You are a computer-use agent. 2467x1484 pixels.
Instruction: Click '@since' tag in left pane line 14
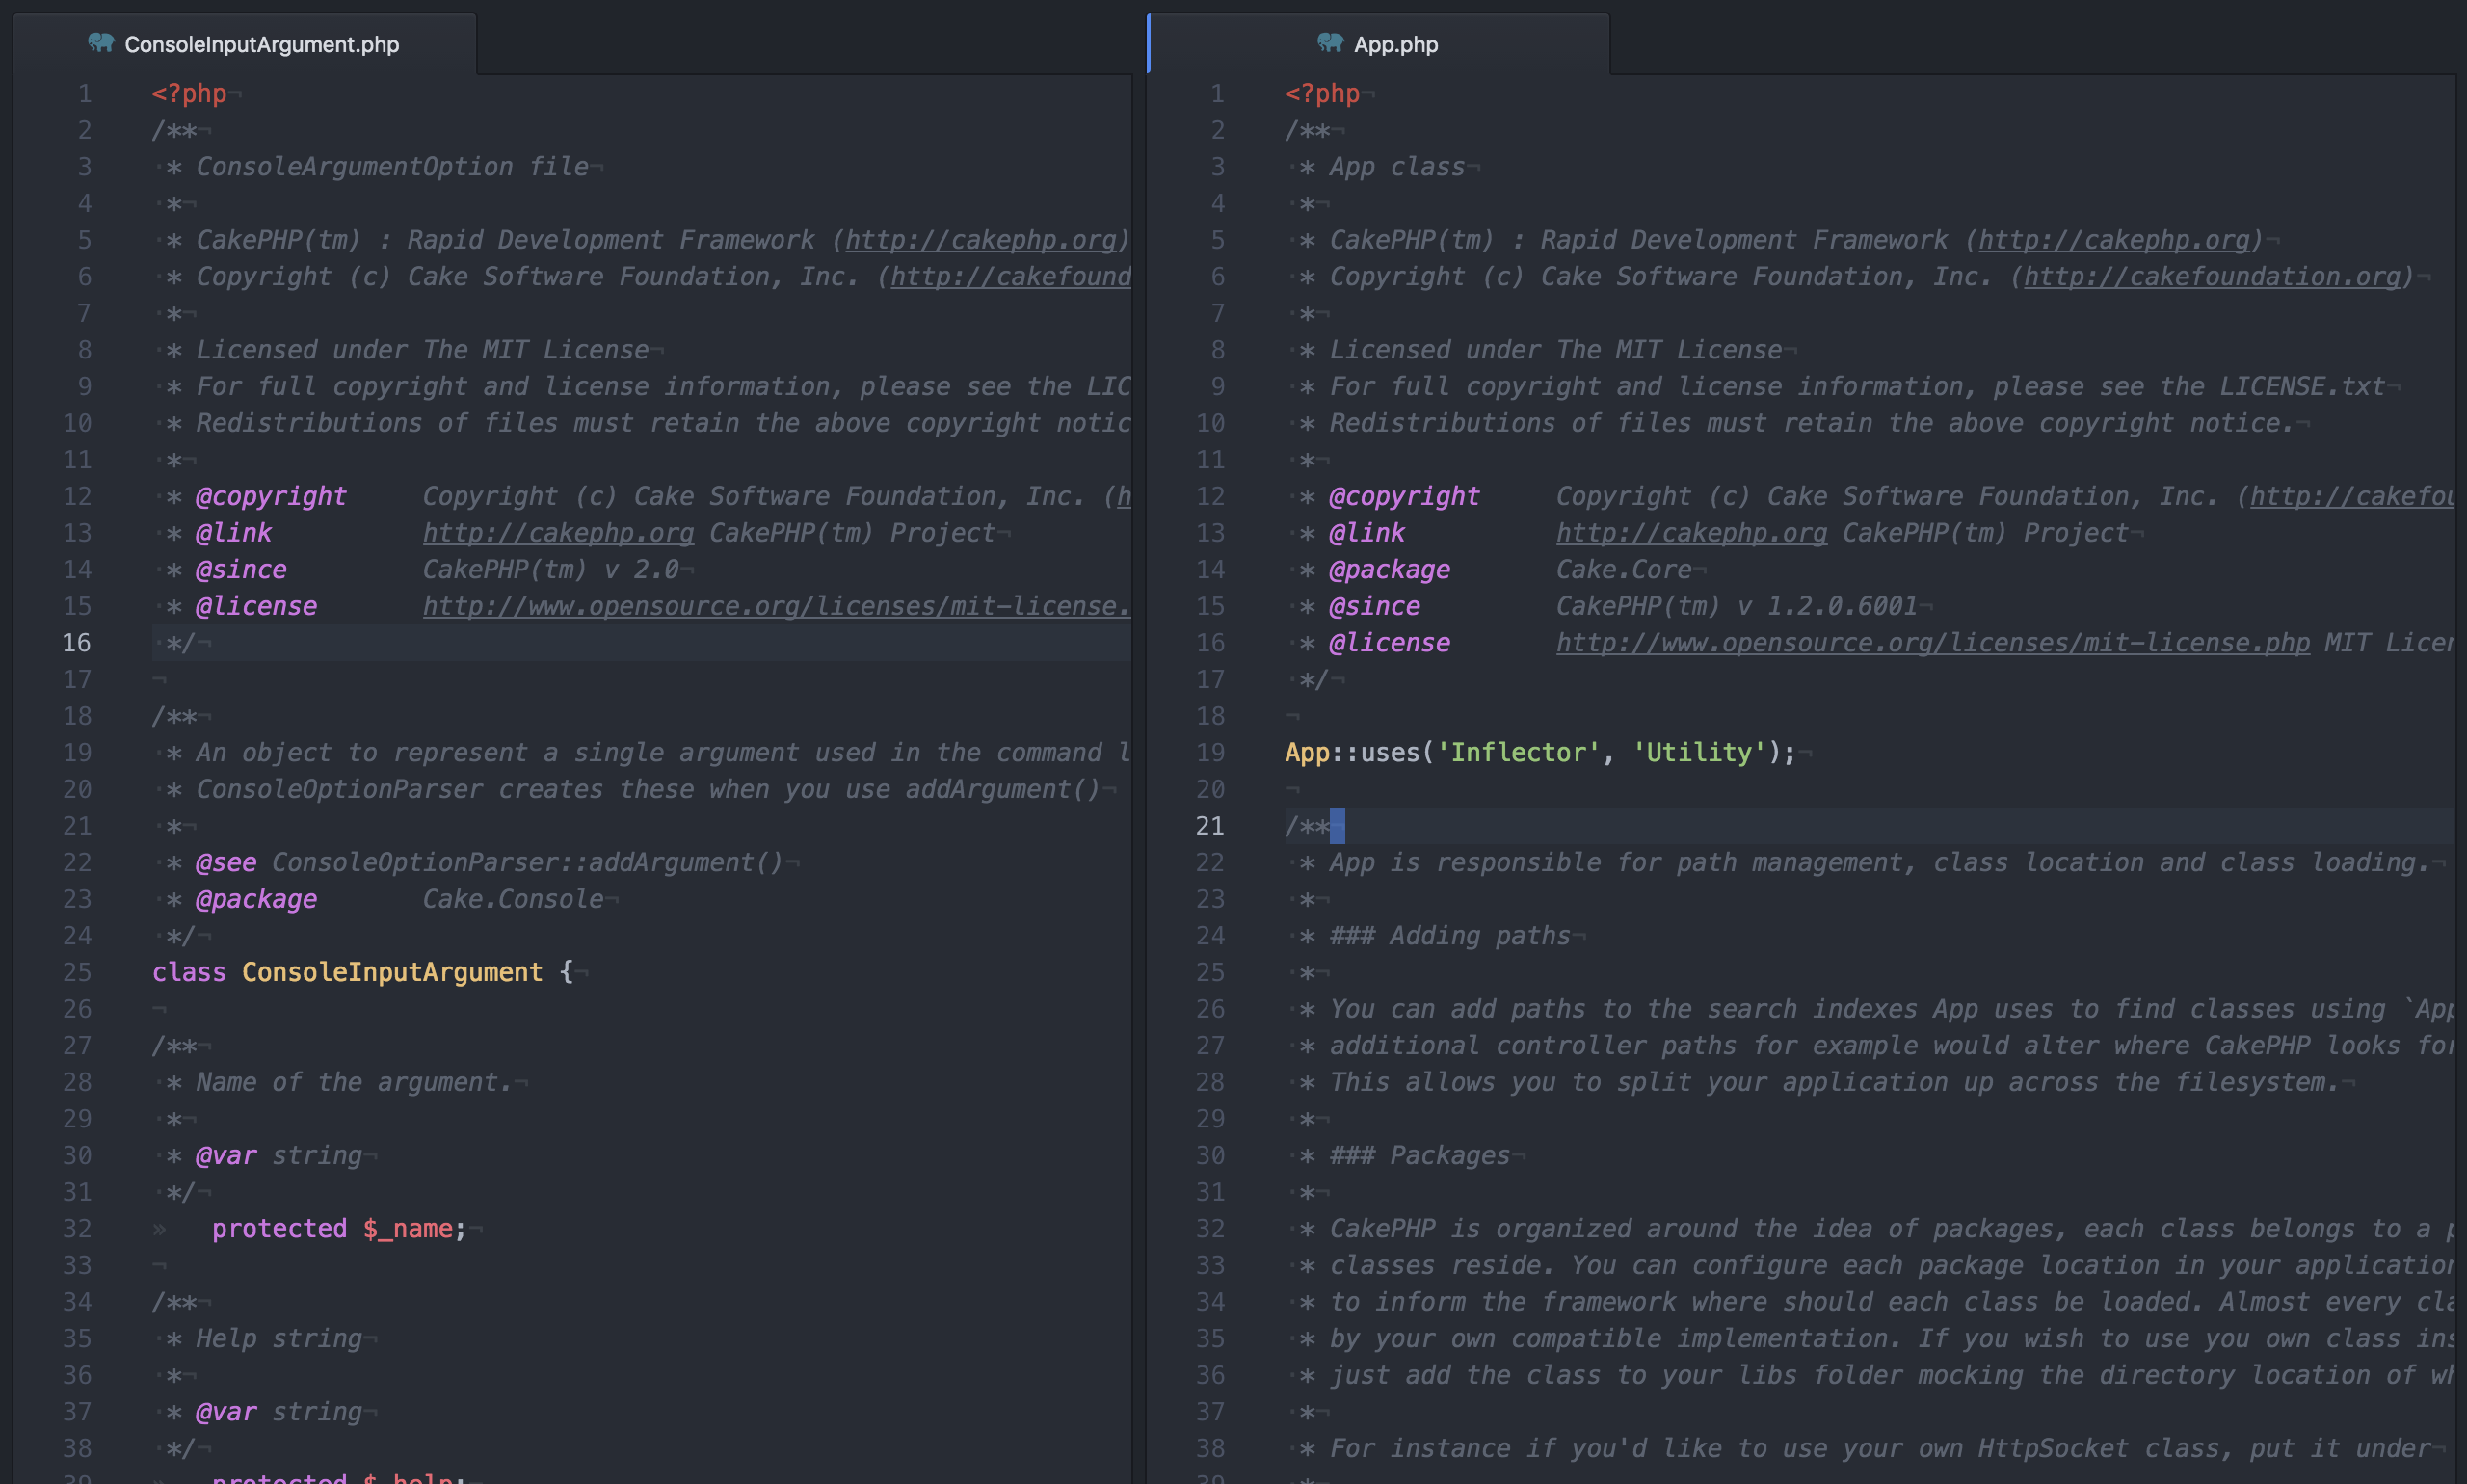[x=241, y=570]
